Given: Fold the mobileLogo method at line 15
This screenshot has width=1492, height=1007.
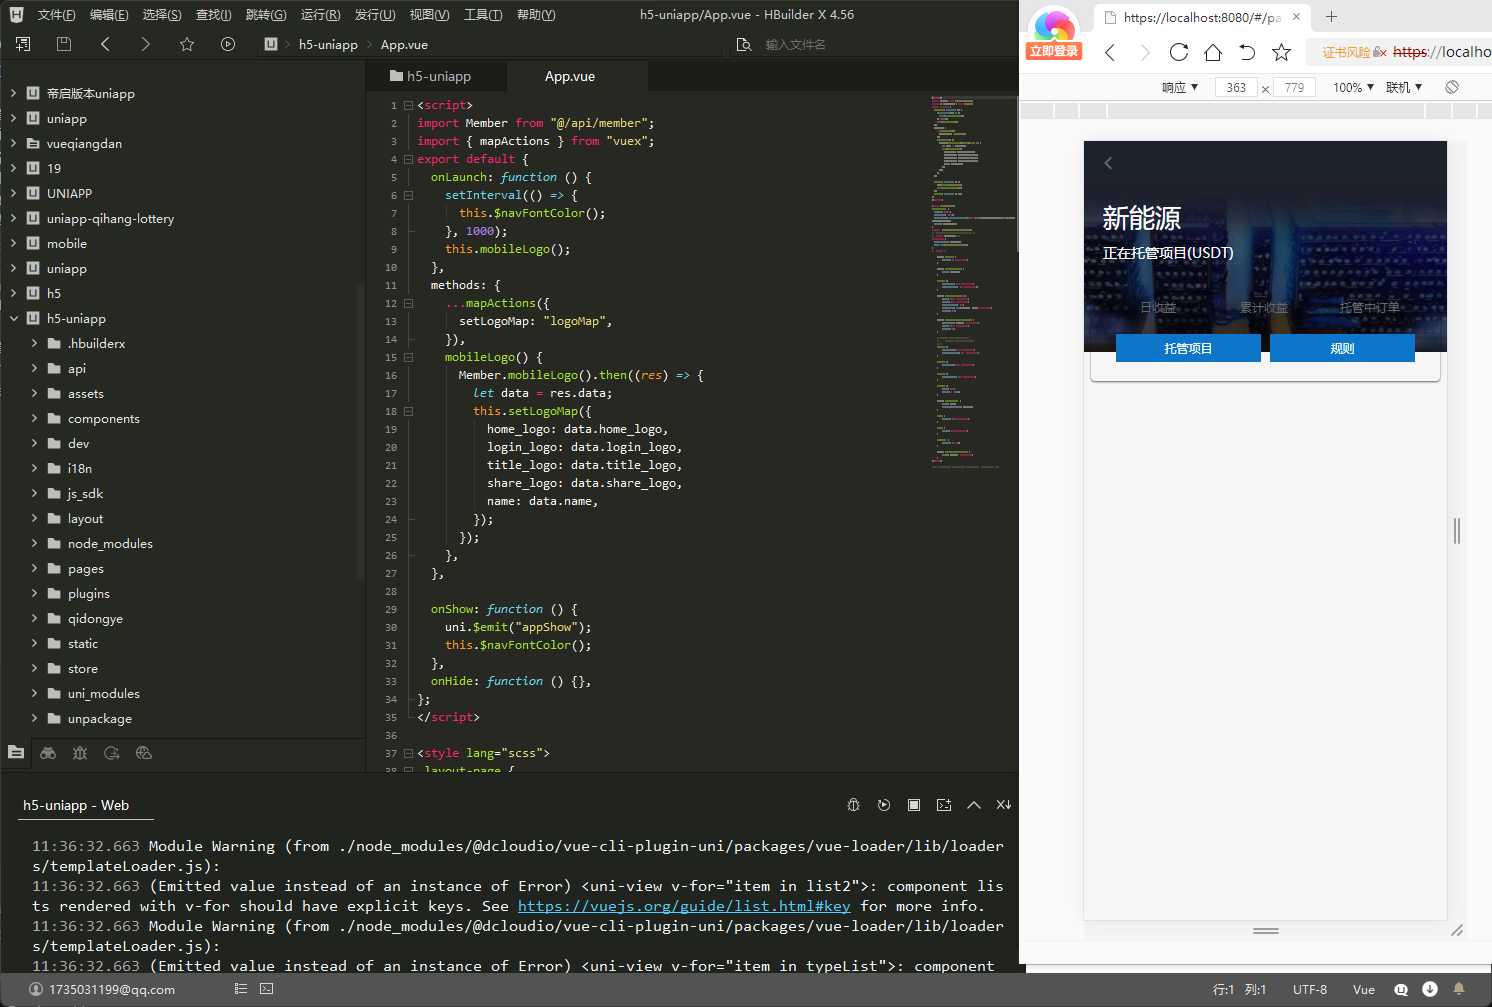Looking at the screenshot, I should point(408,357).
